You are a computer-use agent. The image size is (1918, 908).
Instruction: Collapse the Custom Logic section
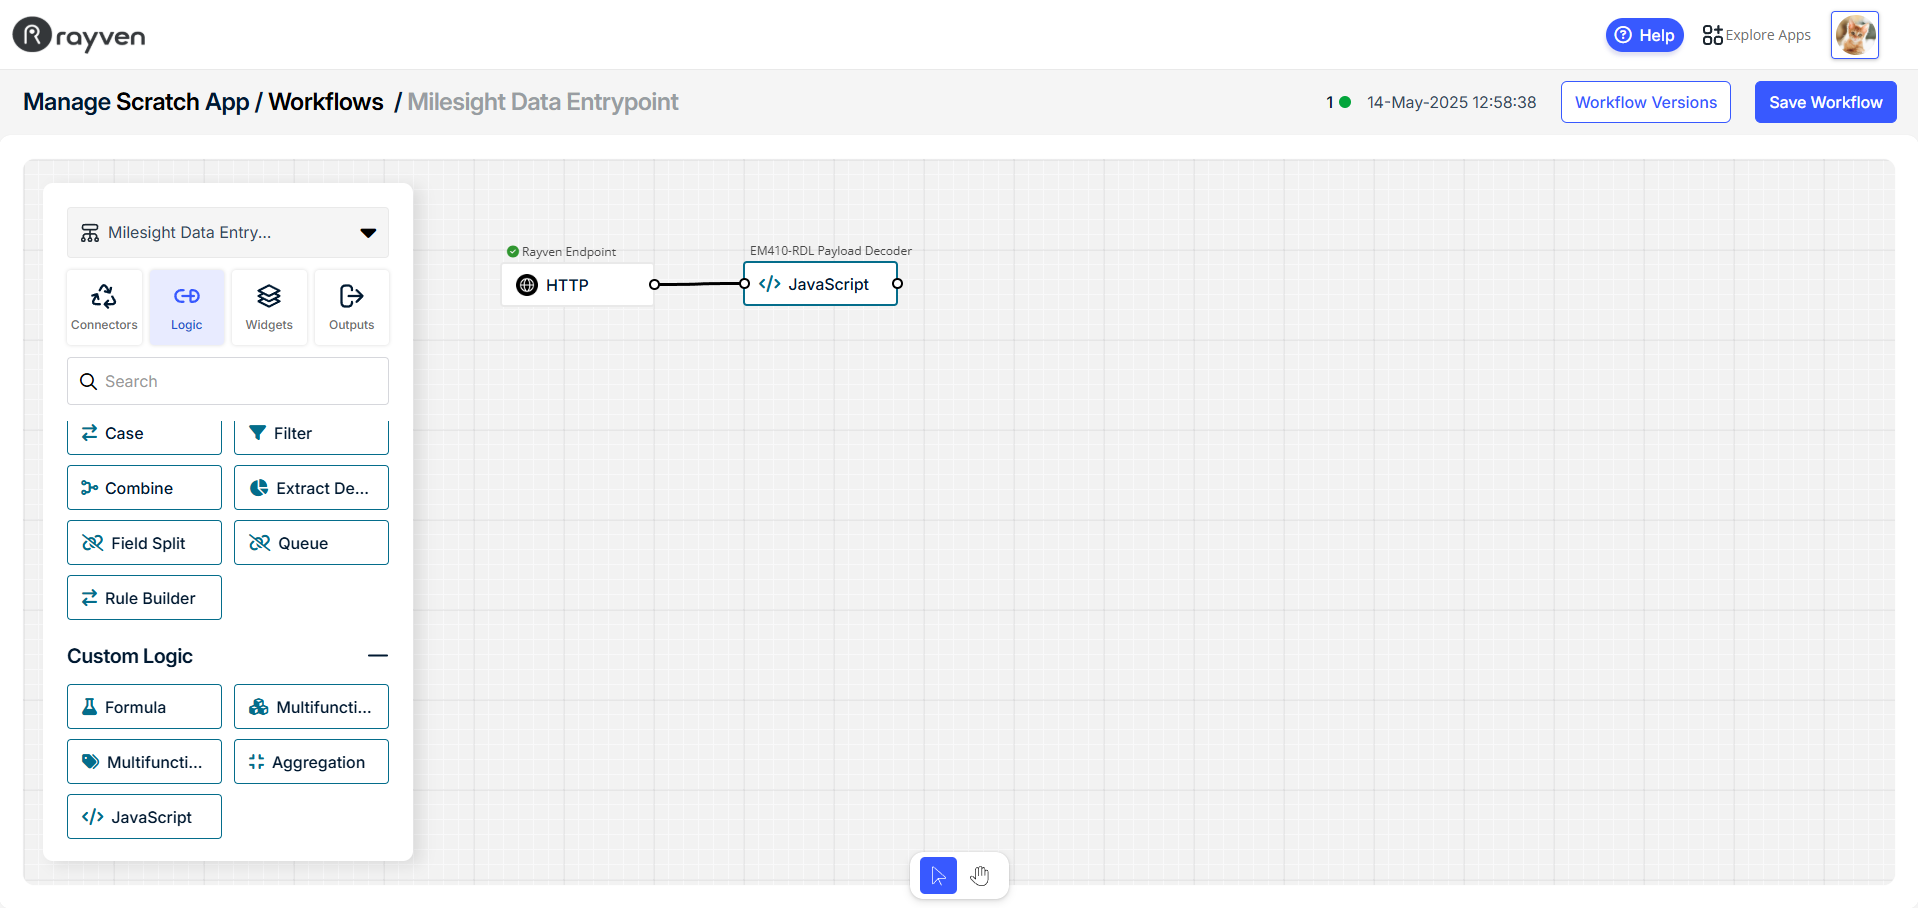(377, 656)
